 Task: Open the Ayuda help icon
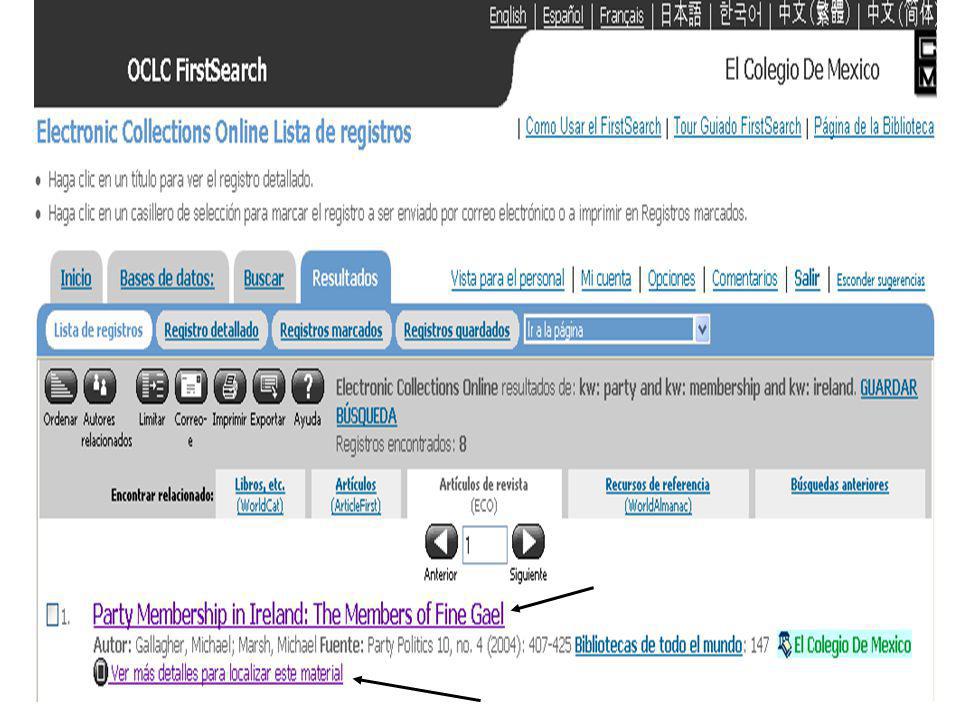[307, 386]
